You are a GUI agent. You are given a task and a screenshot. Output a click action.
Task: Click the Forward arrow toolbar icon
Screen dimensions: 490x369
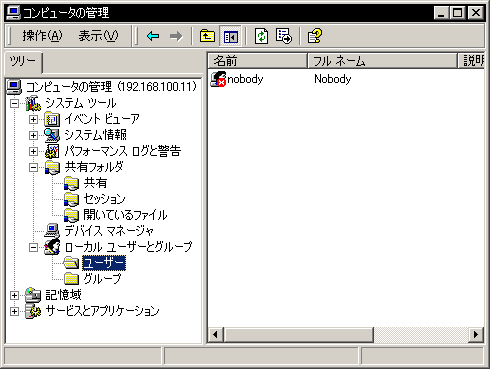(176, 36)
